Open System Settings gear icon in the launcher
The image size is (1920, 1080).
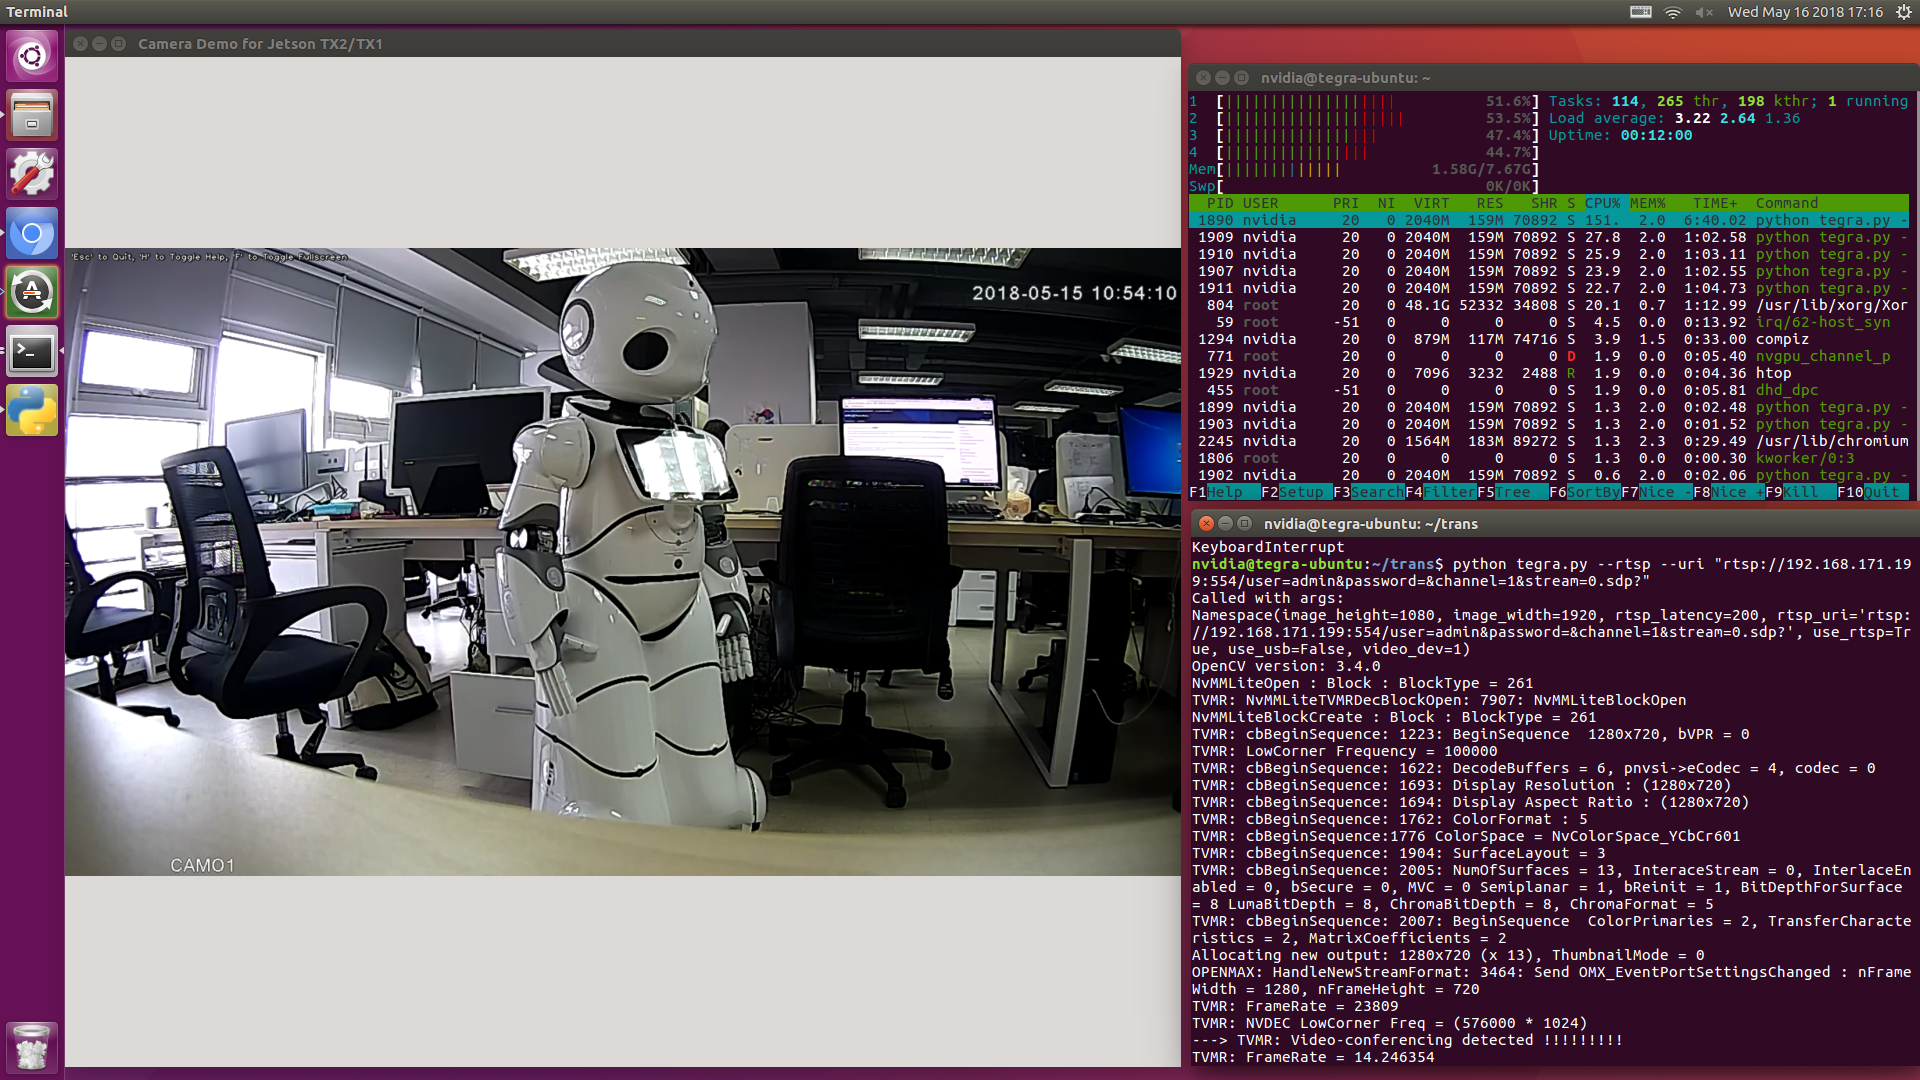pyautogui.click(x=32, y=172)
